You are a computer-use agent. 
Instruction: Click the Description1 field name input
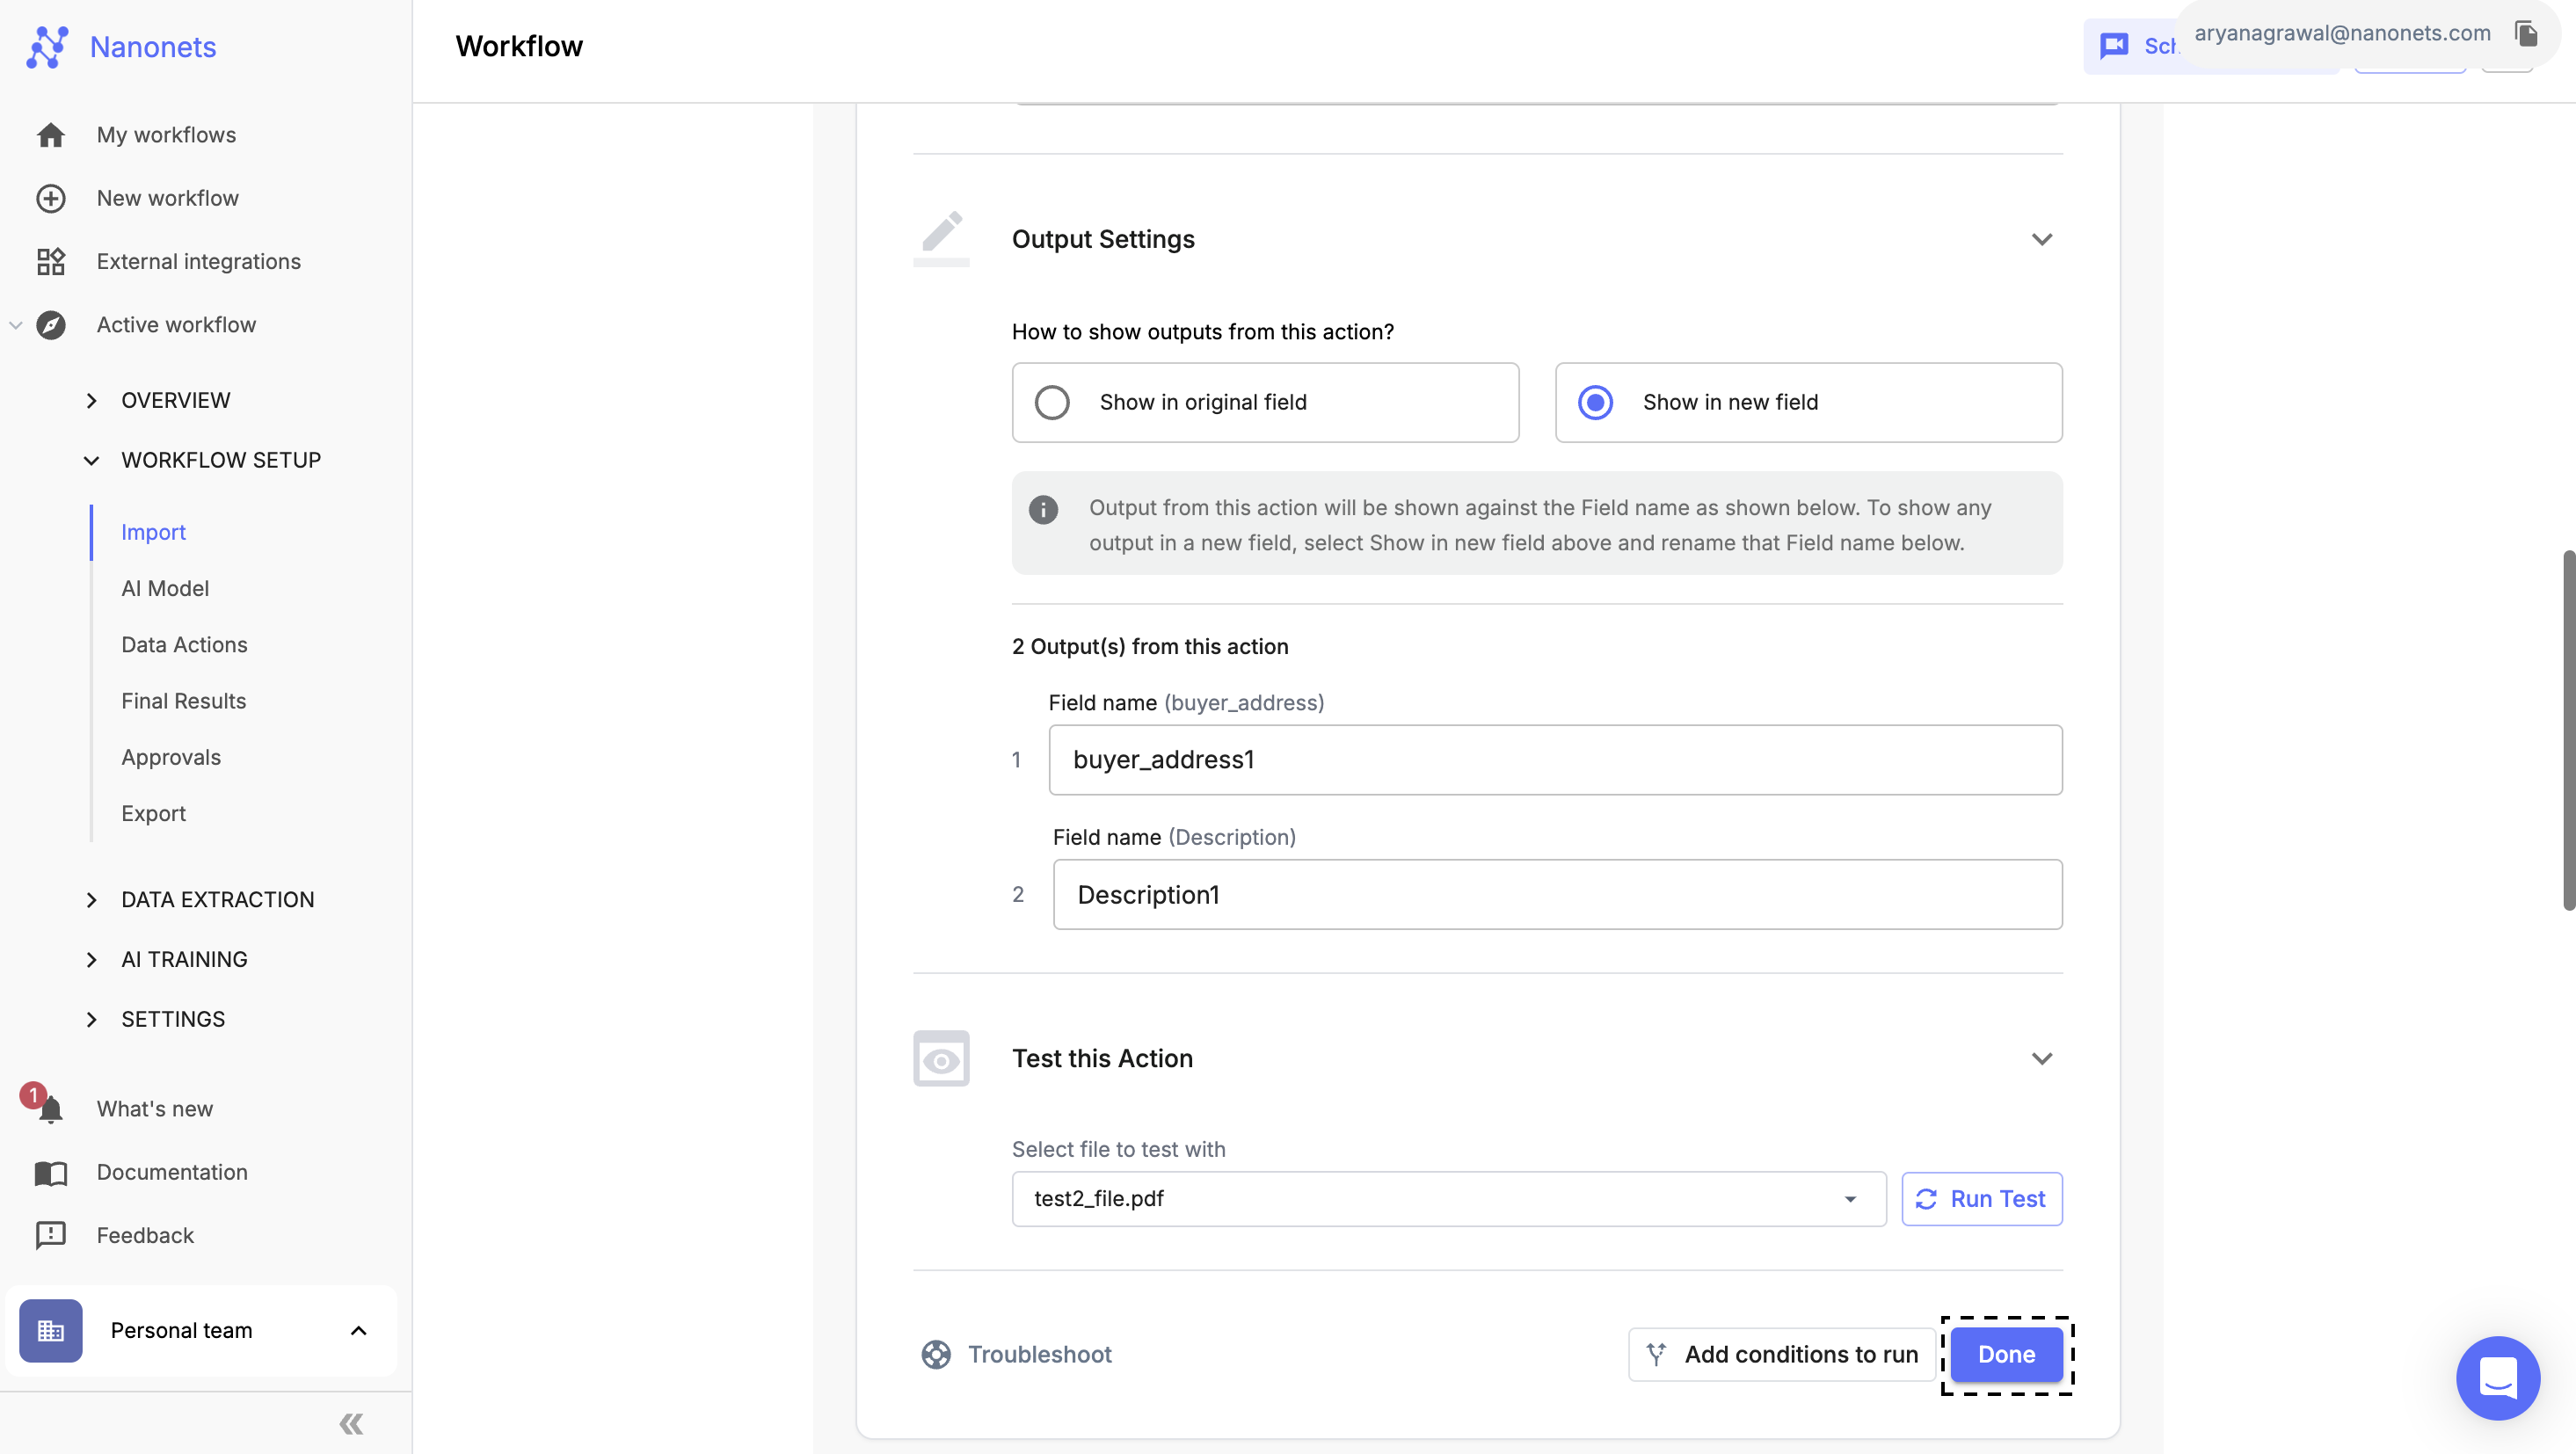(x=1557, y=895)
